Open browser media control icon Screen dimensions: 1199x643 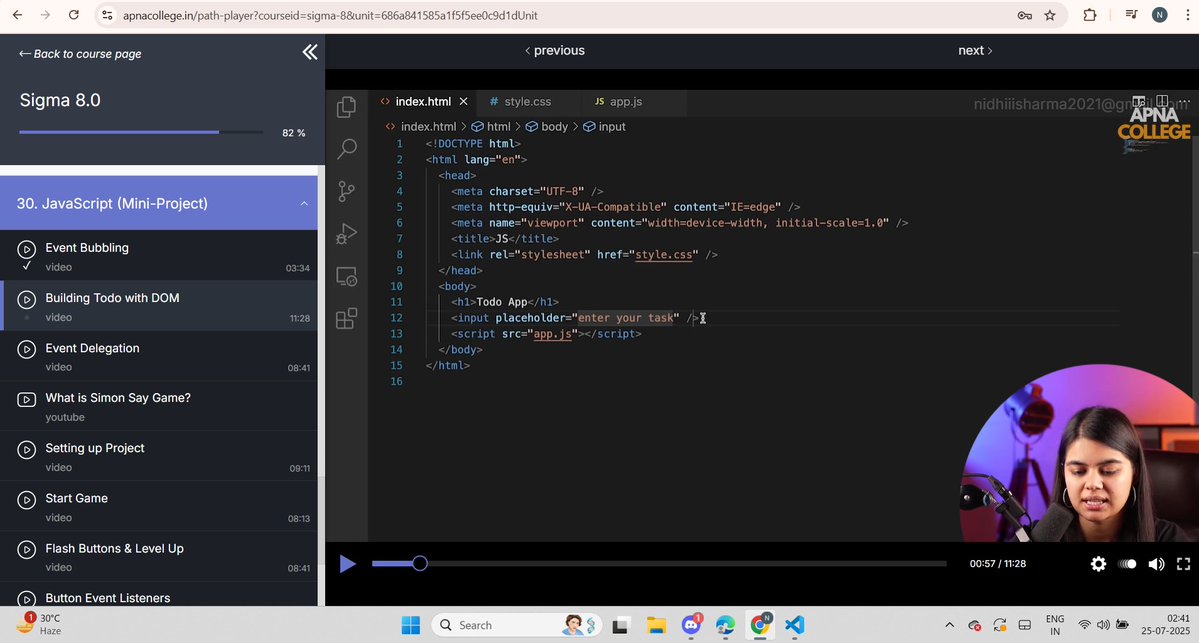(1132, 15)
